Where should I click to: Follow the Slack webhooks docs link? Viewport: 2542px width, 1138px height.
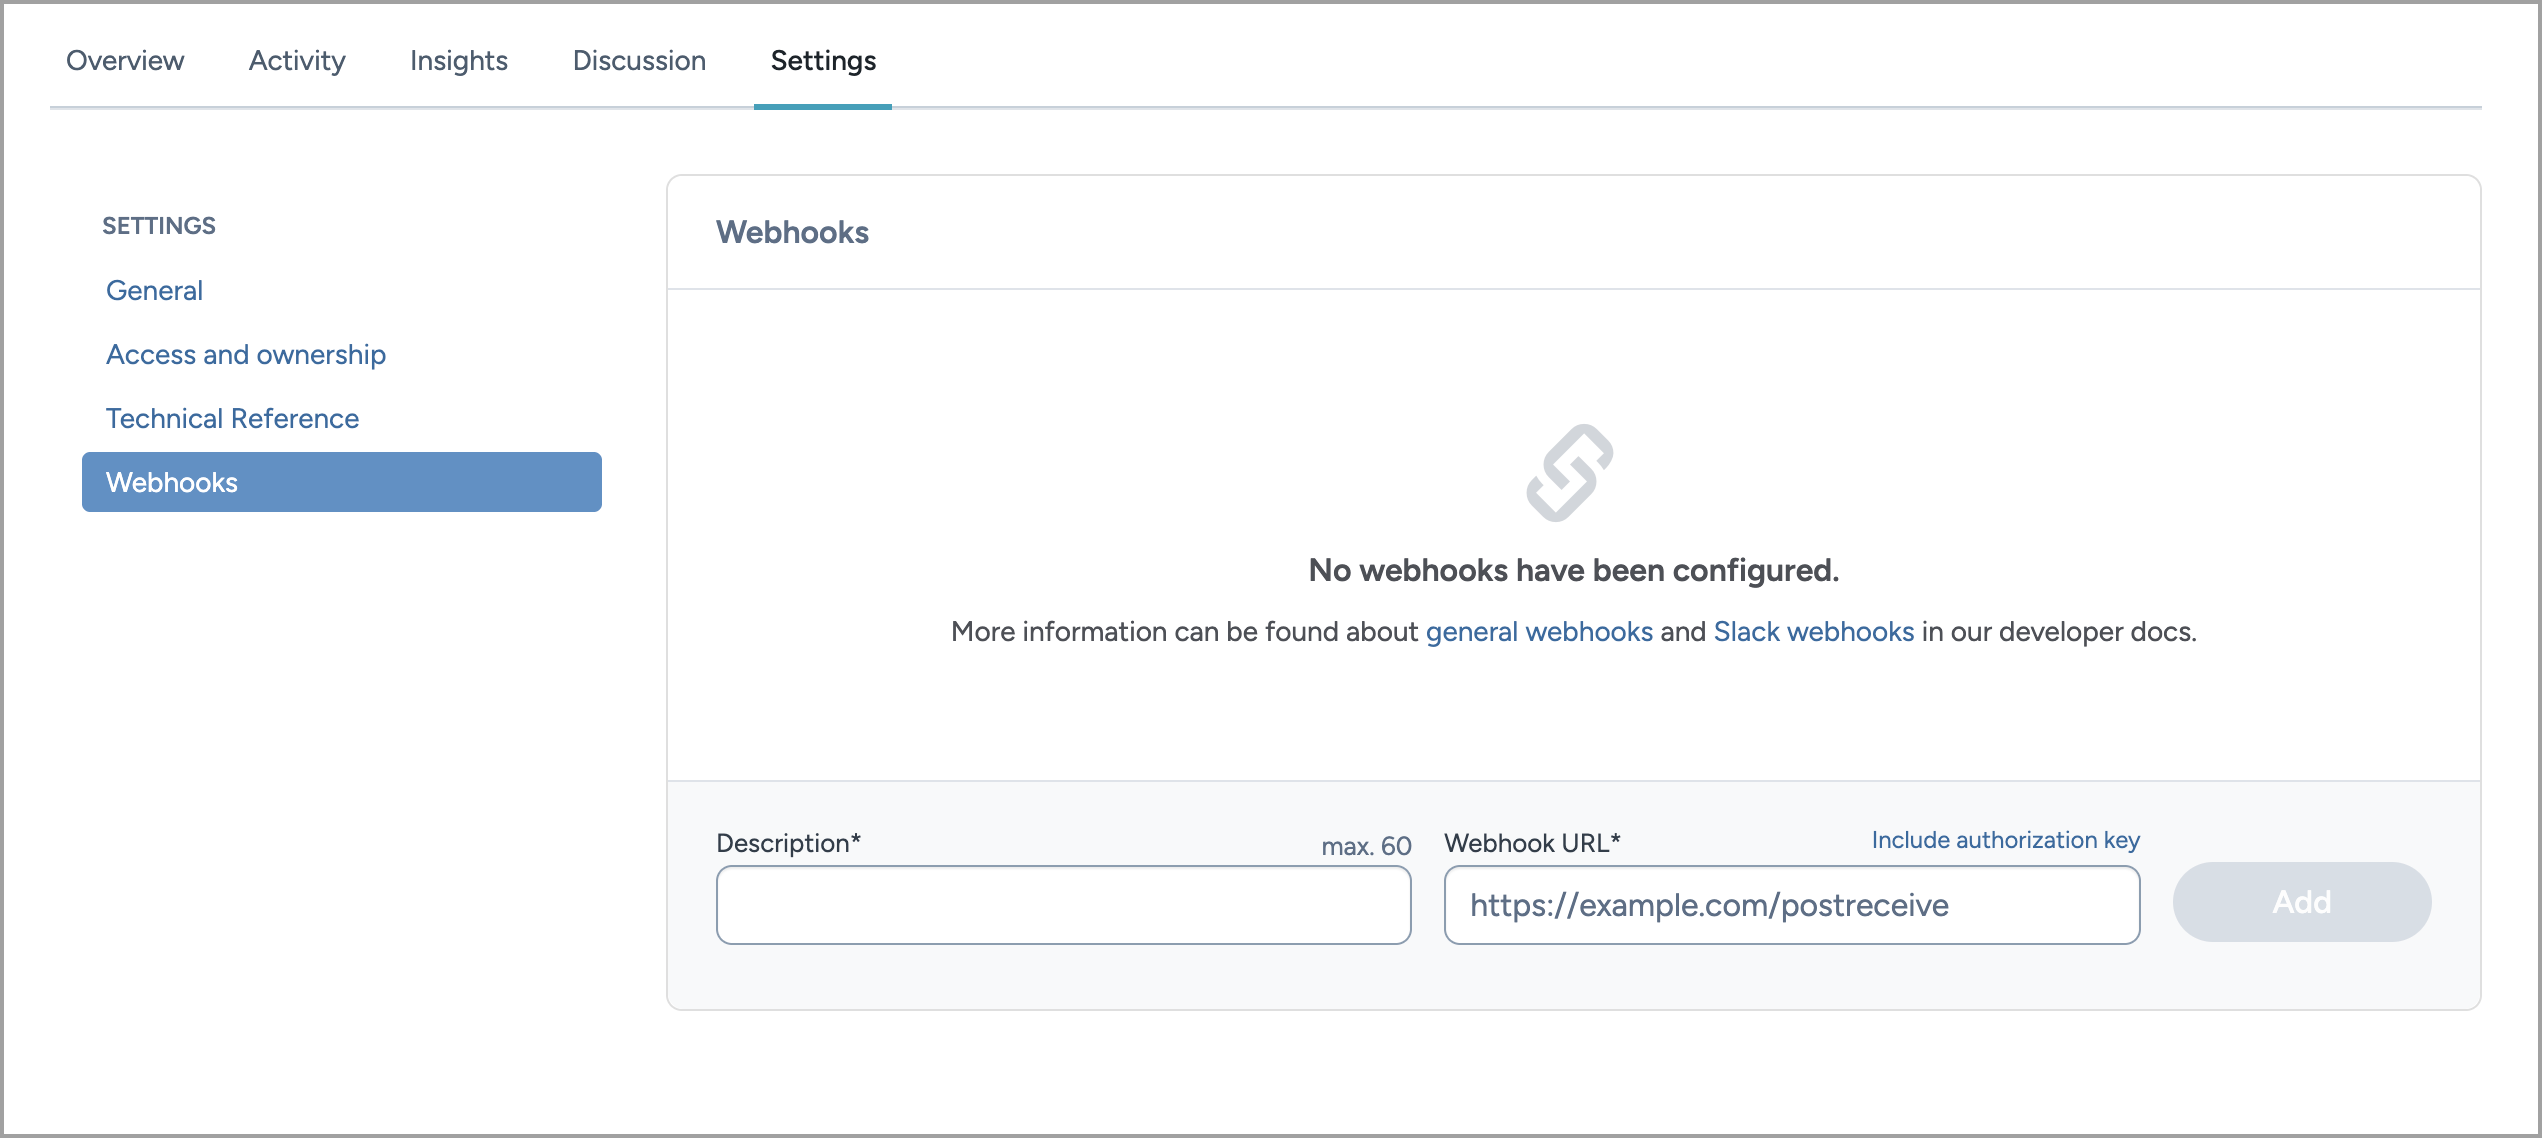click(x=1814, y=631)
